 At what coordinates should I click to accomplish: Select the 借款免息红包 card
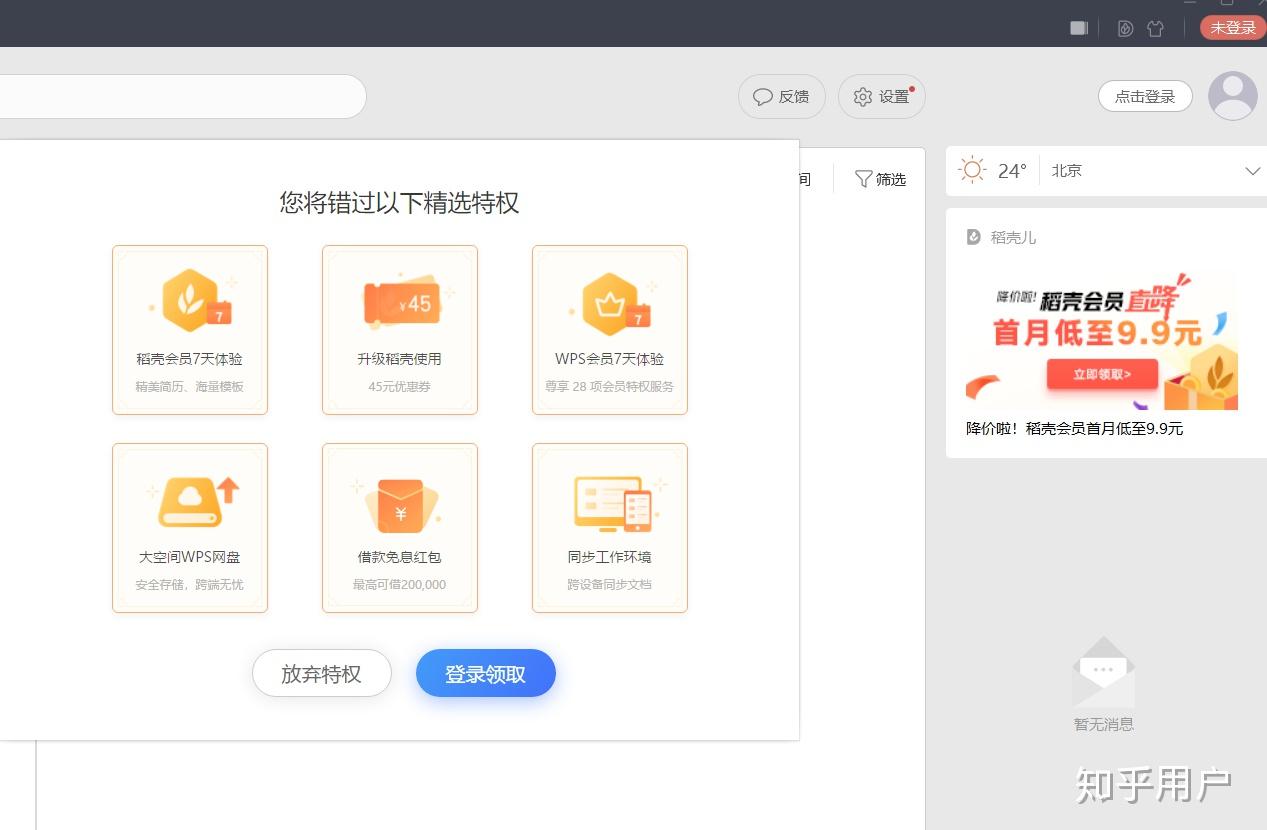(x=400, y=528)
